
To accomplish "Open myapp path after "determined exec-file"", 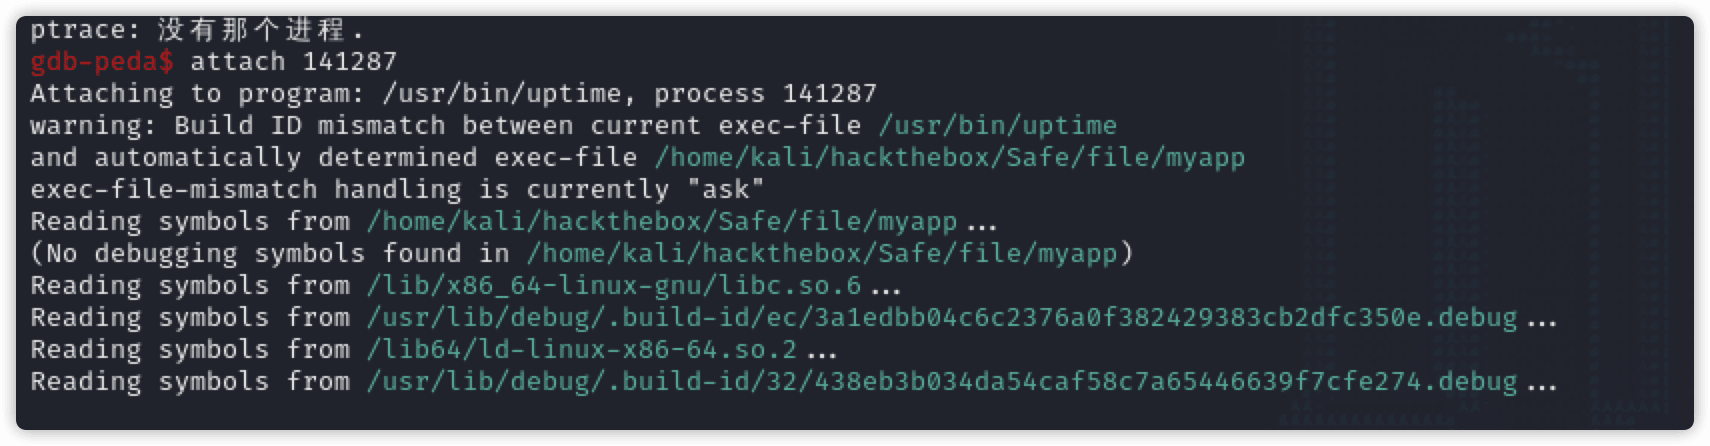I will tap(949, 158).
